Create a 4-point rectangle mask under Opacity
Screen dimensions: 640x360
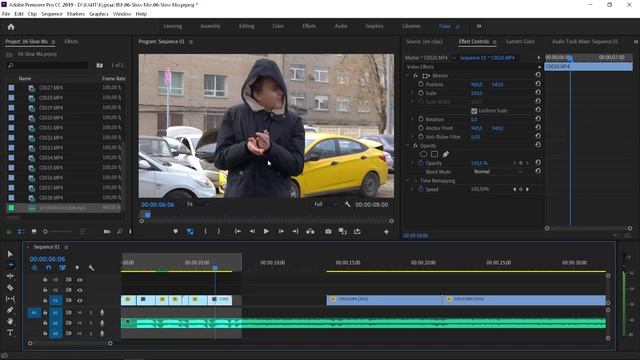click(434, 154)
